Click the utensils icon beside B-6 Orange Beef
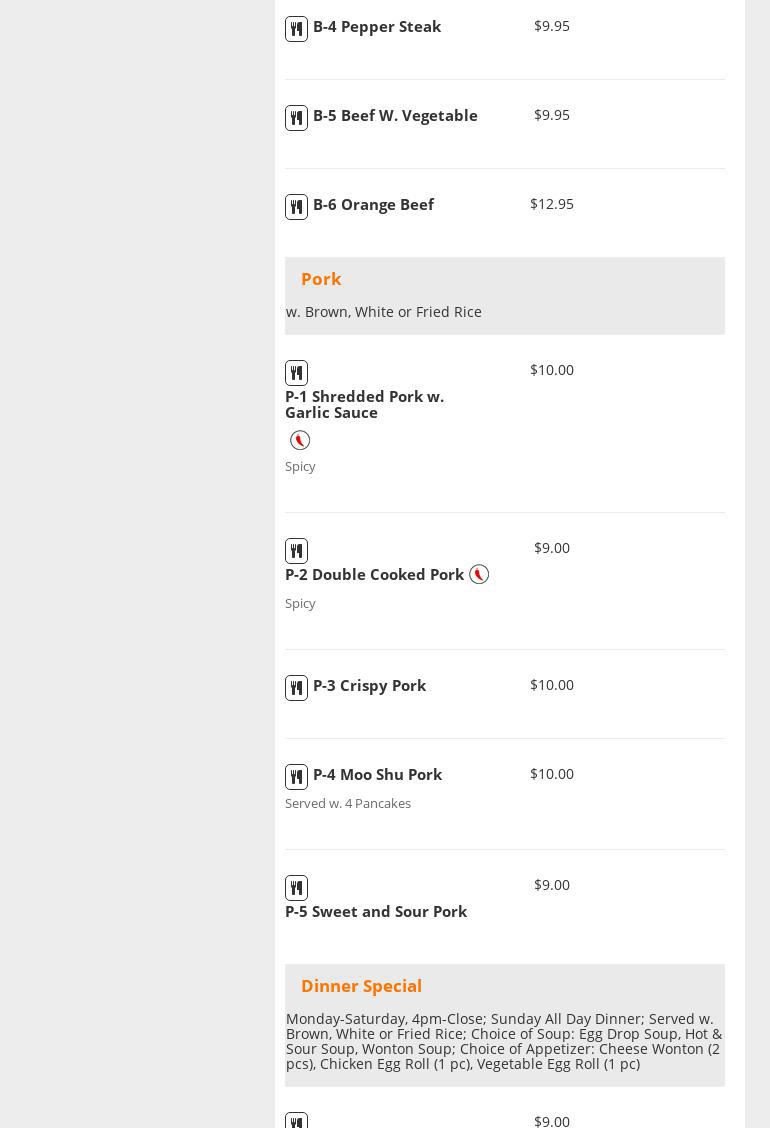Screen dimensions: 770x1128 point(296,207)
